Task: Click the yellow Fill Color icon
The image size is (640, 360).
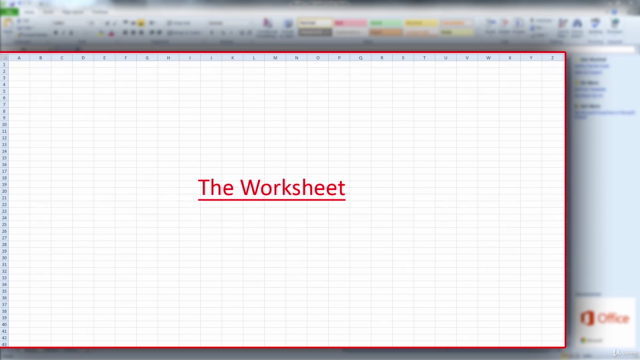Action: pyautogui.click(x=101, y=33)
